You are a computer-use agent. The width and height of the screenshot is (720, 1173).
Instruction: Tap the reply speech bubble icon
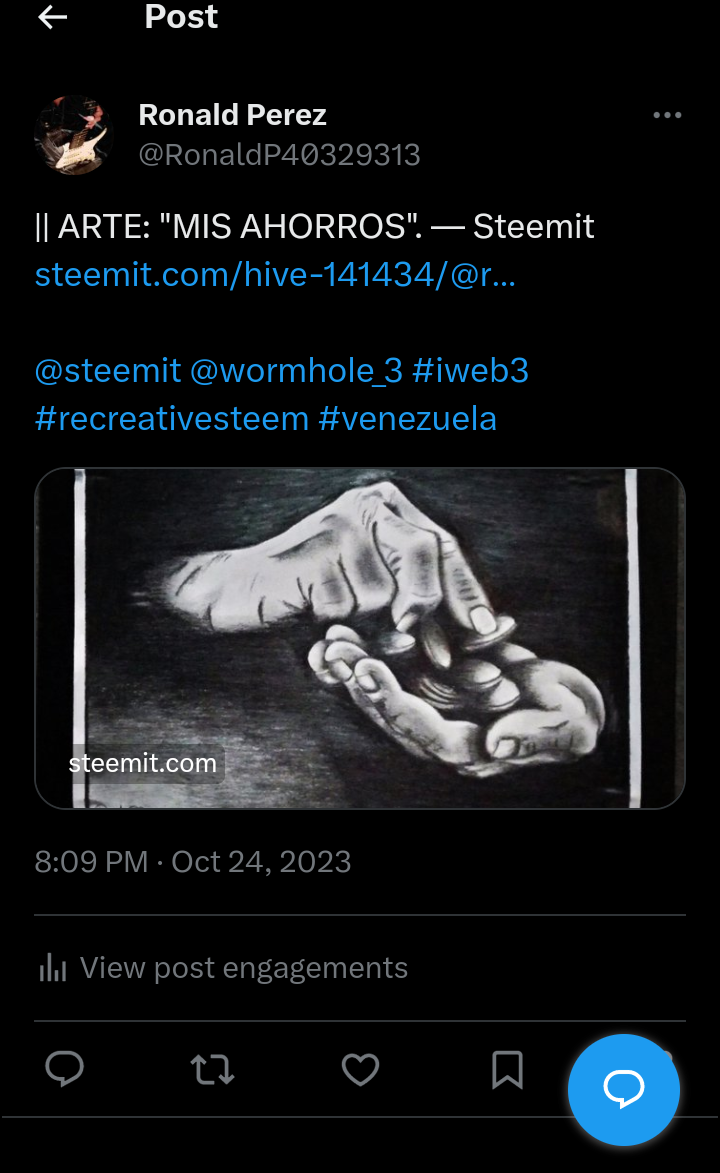[x=64, y=1068]
